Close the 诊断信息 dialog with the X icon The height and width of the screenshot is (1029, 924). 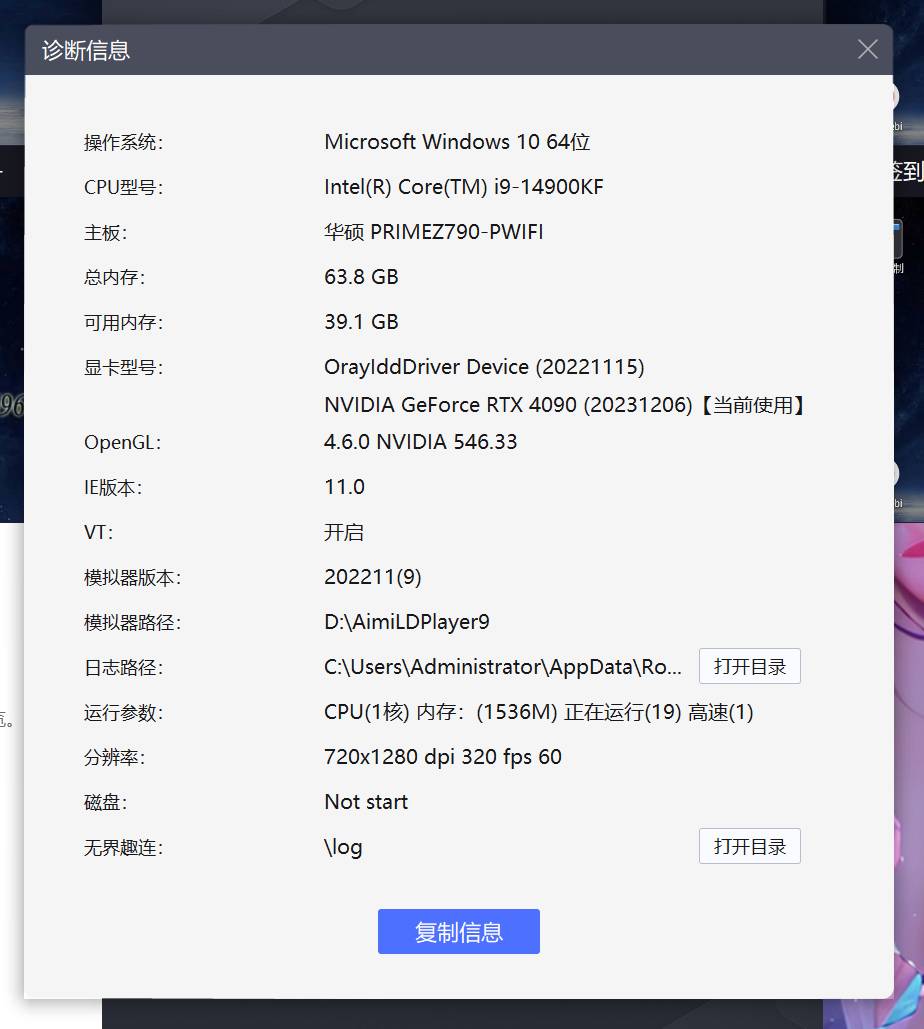coord(867,49)
